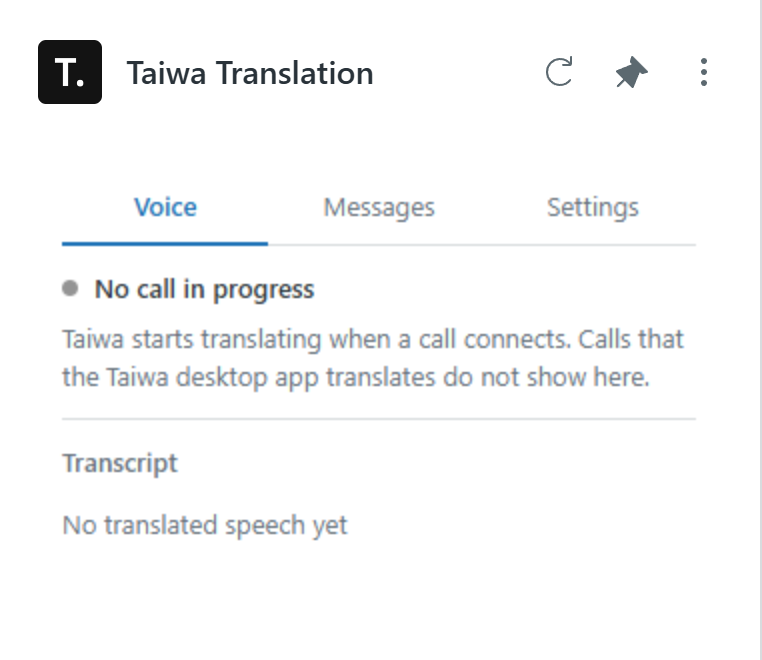Click the 'No call in progress' status label
The width and height of the screenshot is (762, 660).
coord(204,290)
